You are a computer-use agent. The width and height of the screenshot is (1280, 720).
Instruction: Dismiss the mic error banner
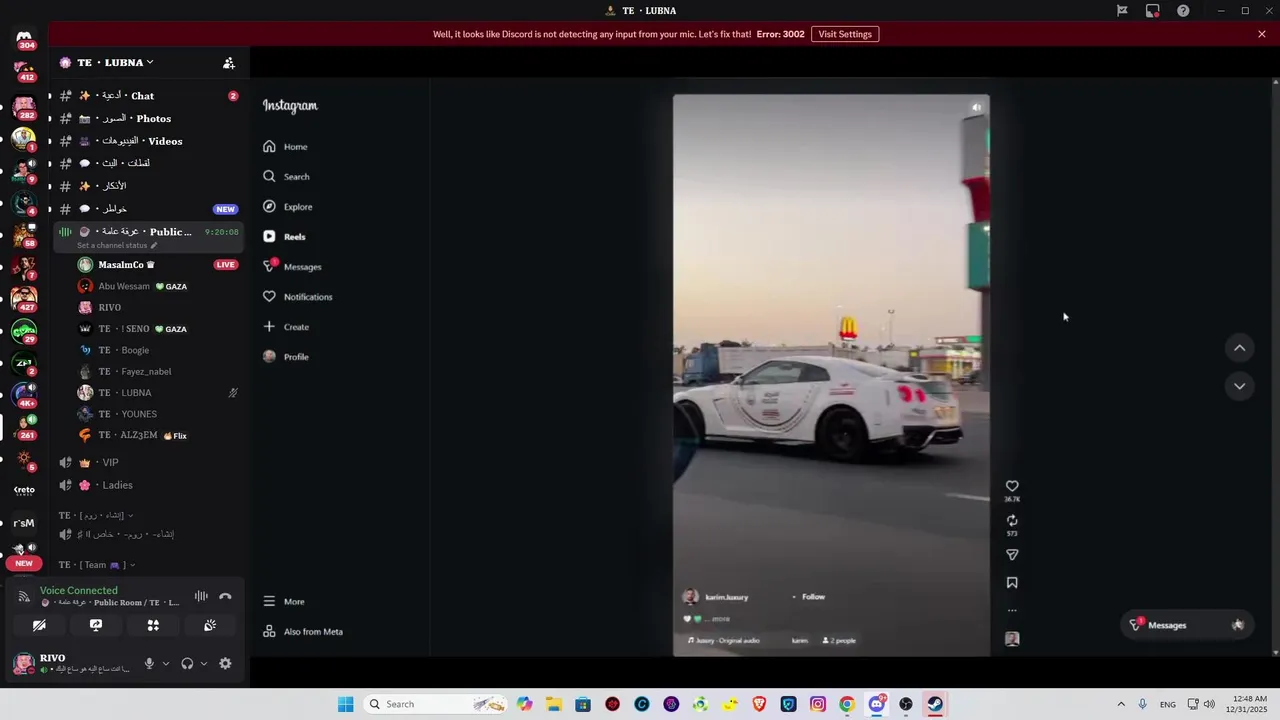(1262, 34)
